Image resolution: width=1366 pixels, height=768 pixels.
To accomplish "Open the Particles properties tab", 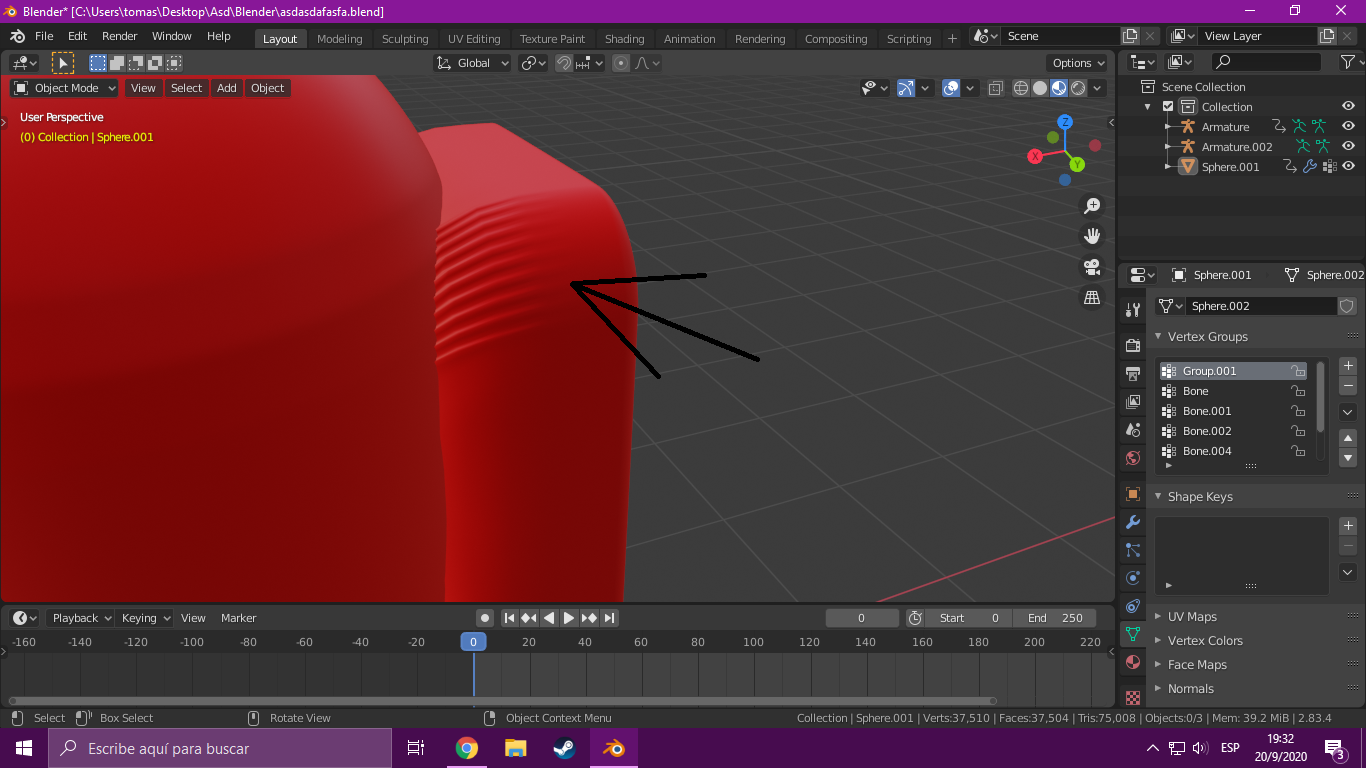I will pos(1133,550).
